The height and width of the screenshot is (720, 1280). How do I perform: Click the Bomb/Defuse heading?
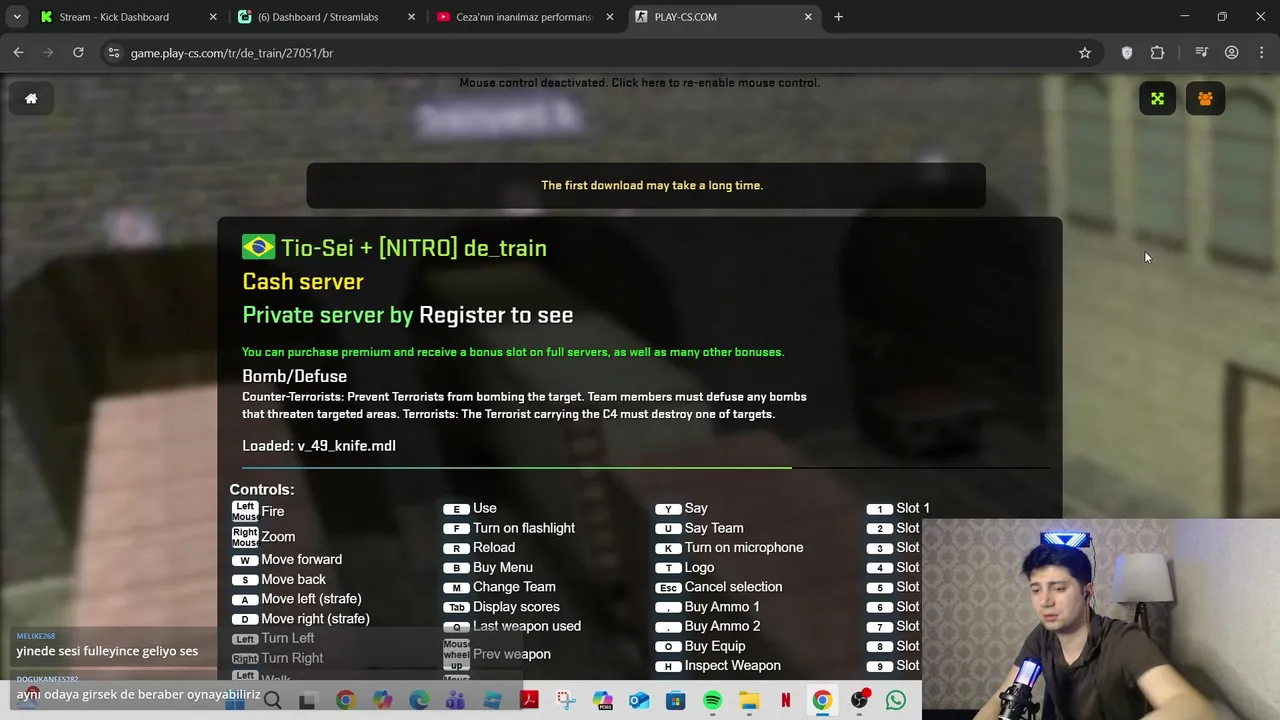pos(294,376)
